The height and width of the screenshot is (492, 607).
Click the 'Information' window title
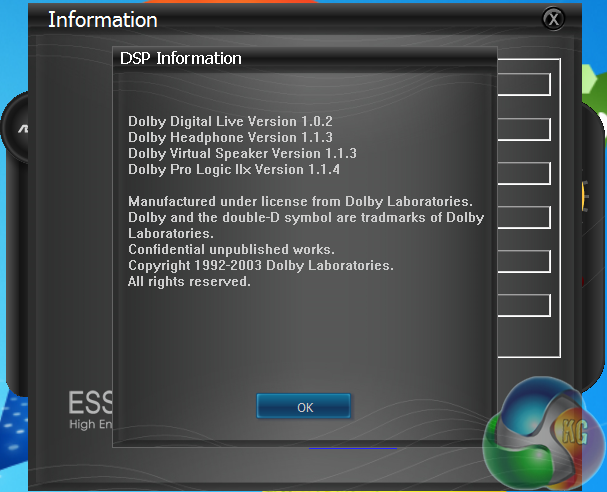(103, 20)
